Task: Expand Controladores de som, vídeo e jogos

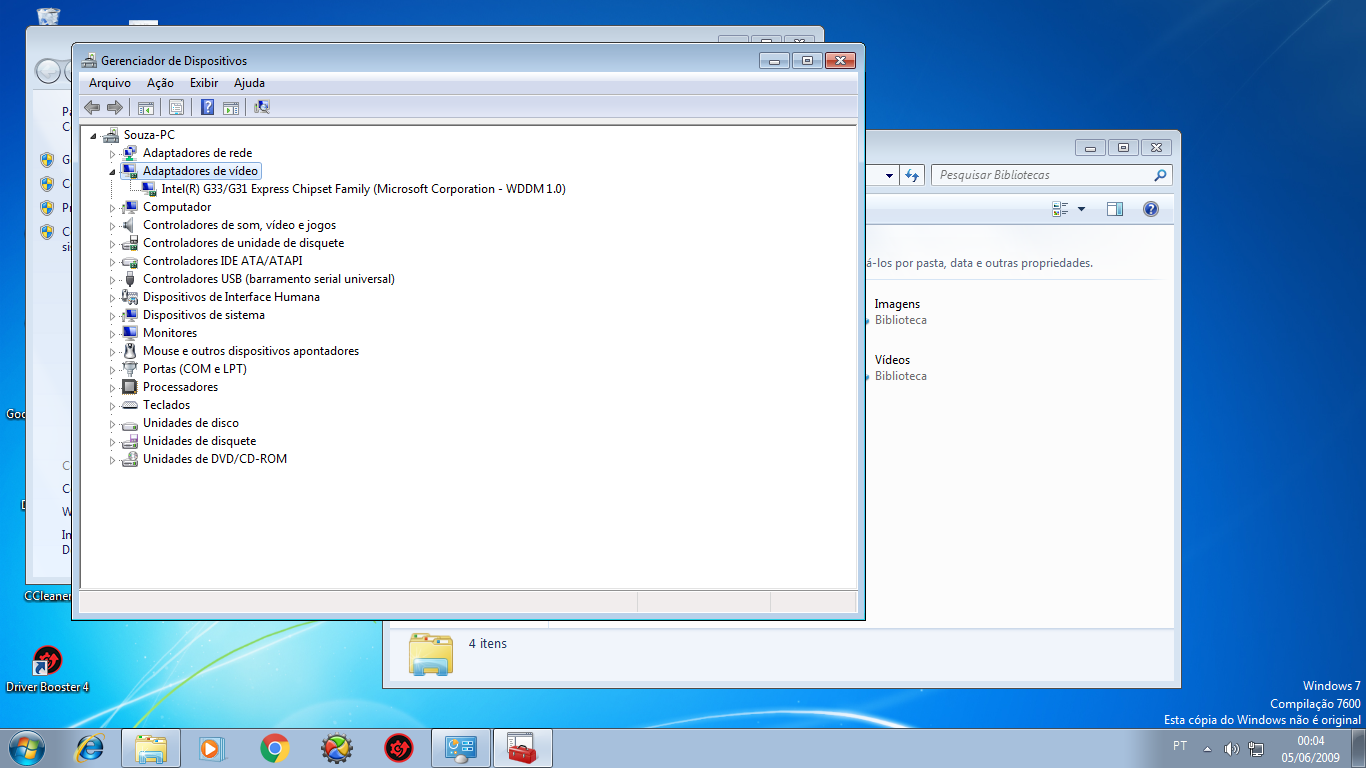Action: coord(112,226)
